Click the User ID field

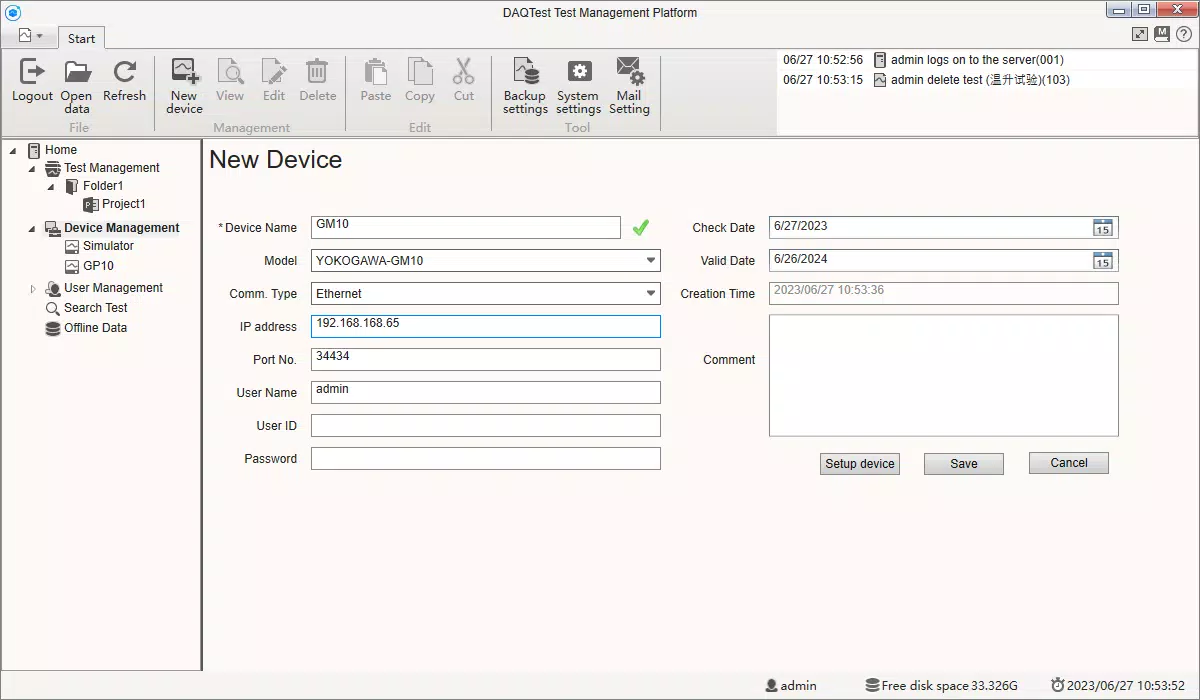click(486, 426)
